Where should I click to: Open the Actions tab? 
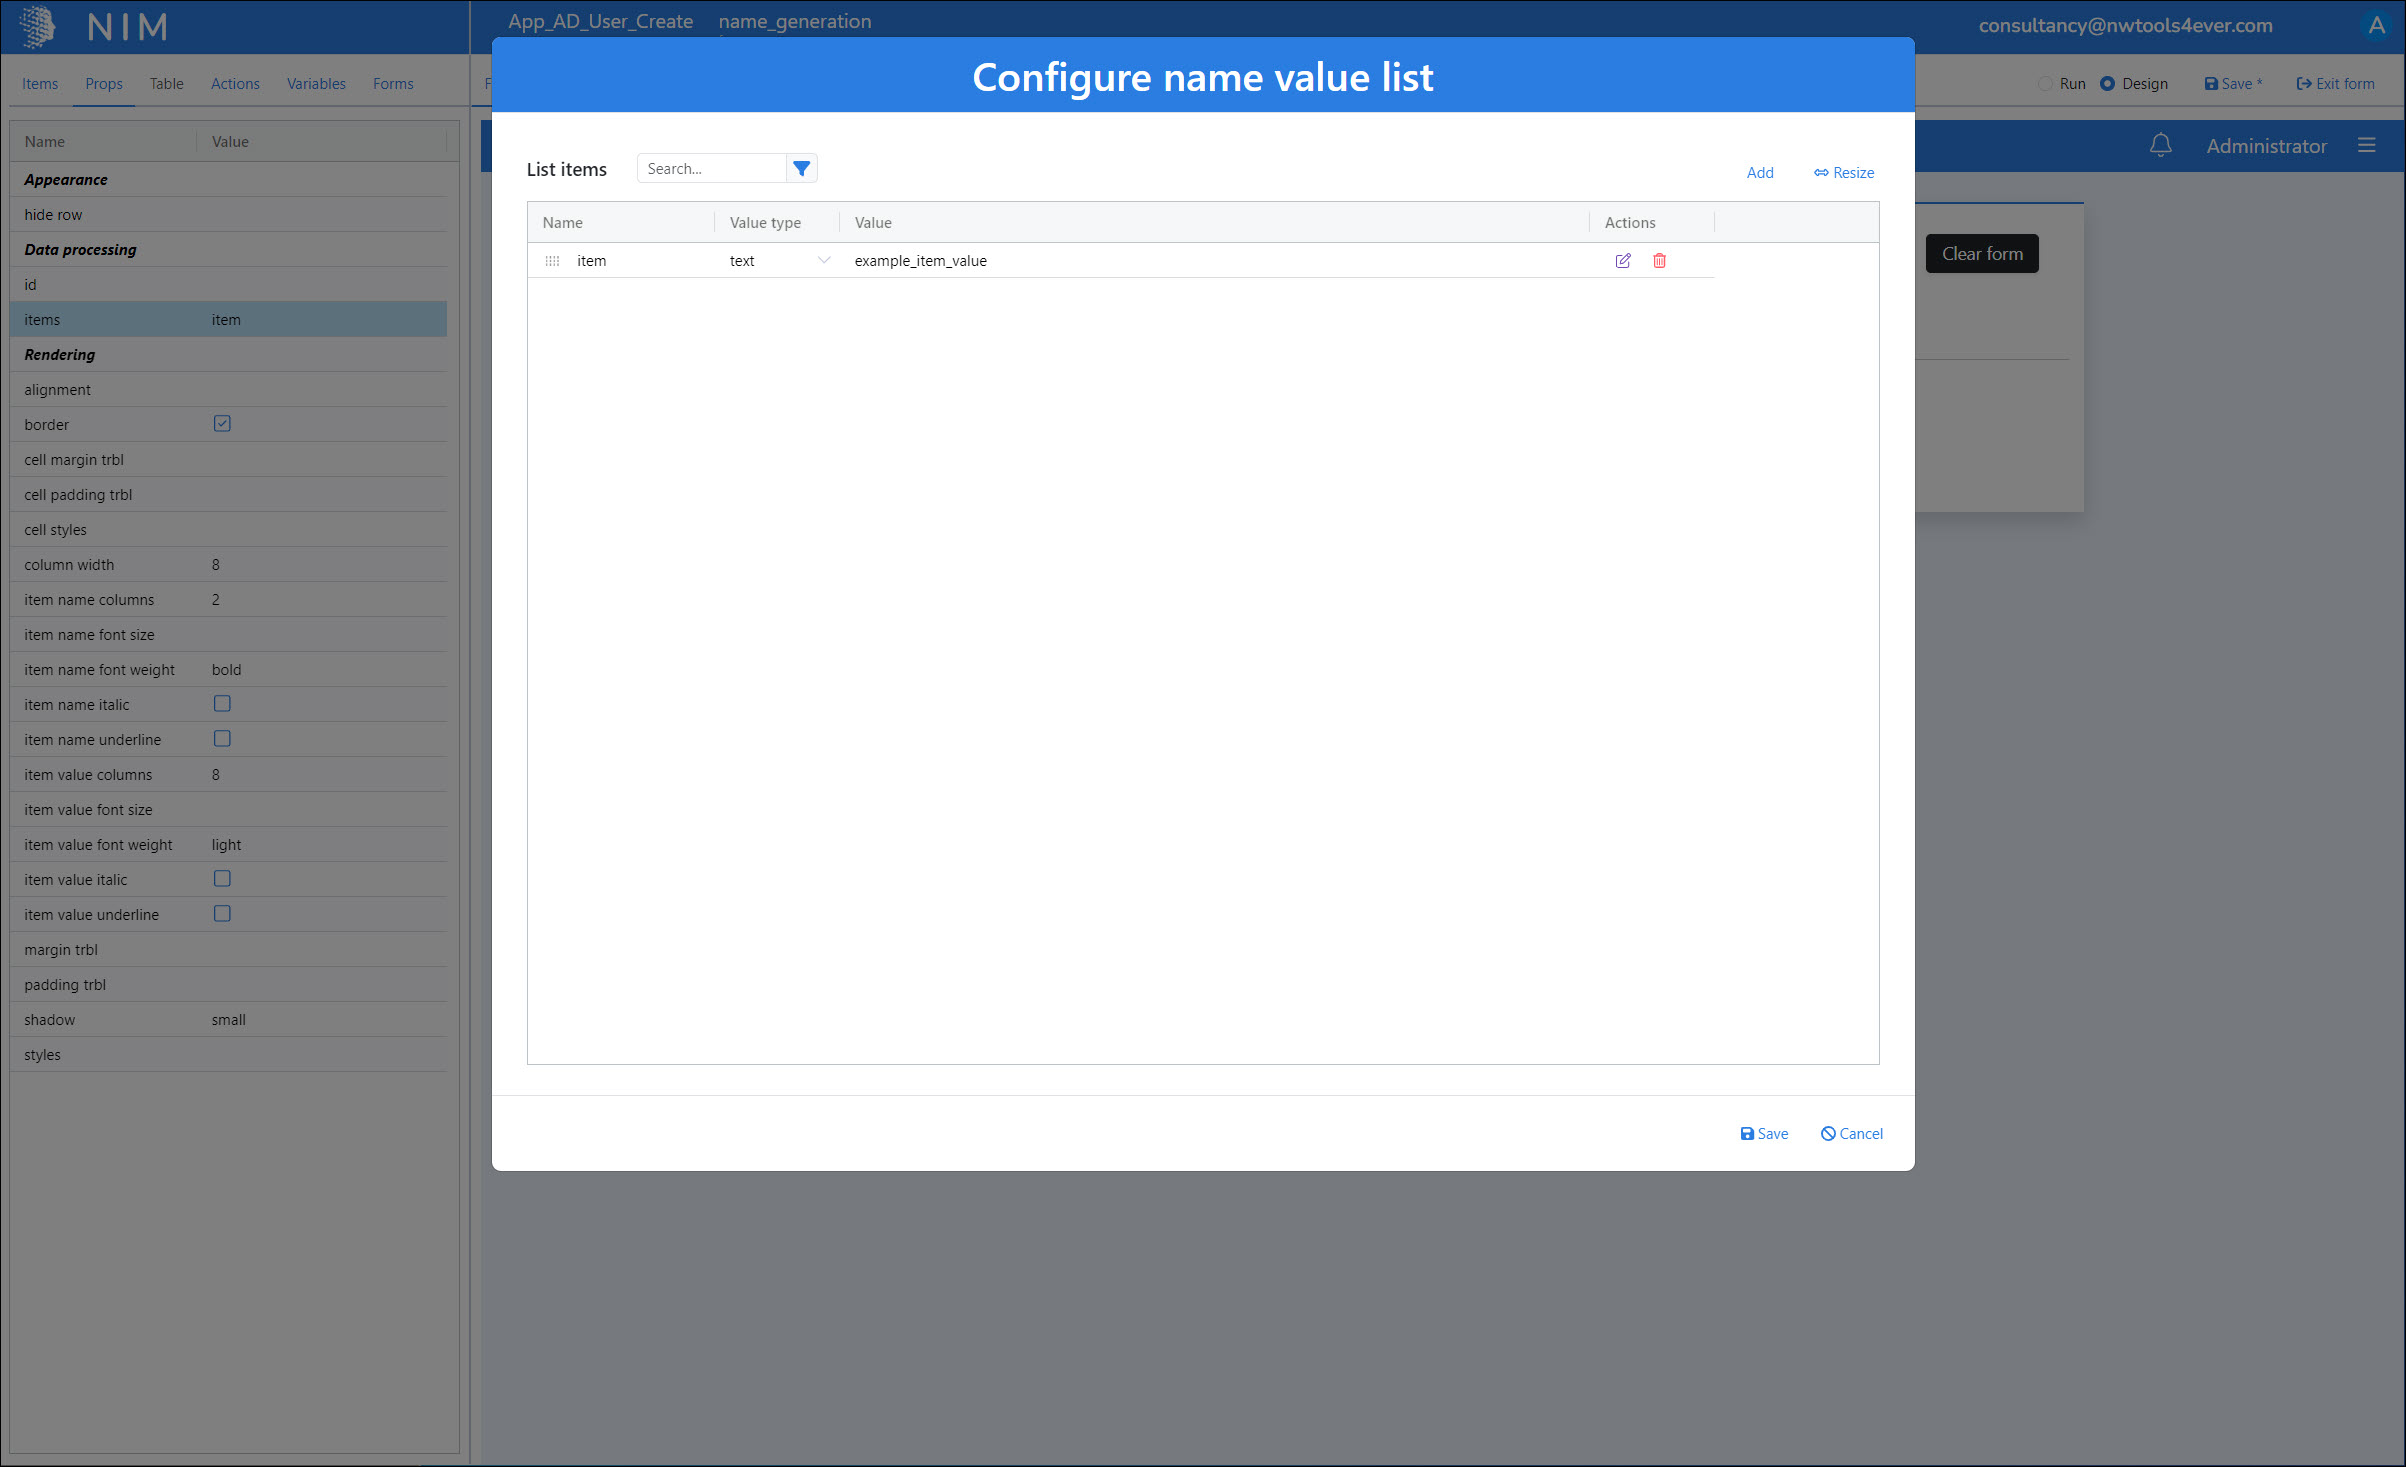235,84
